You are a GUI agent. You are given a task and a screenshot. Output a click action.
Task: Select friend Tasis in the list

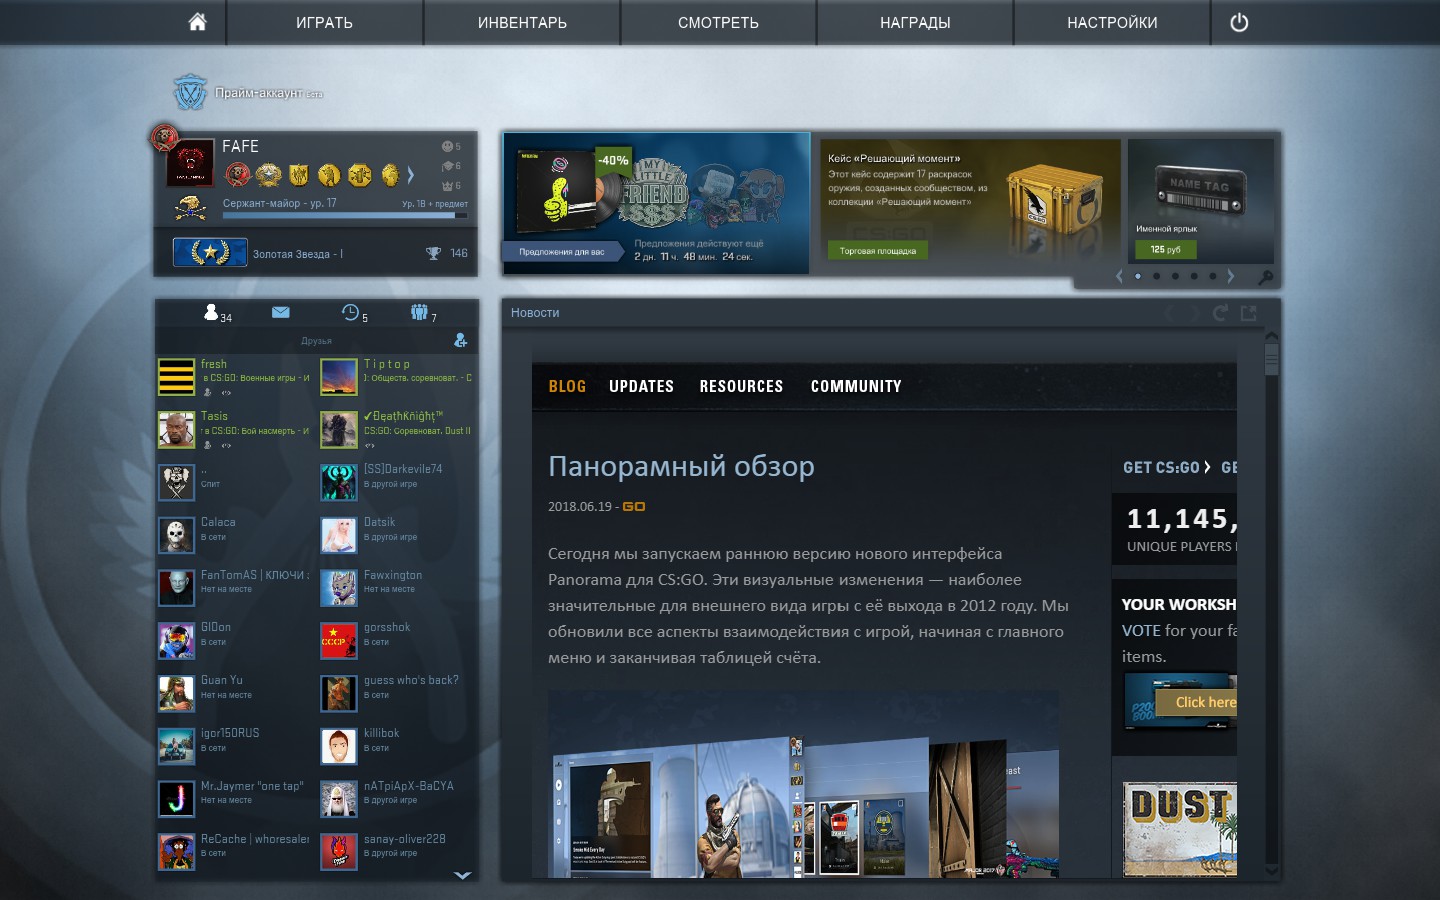pos(235,430)
